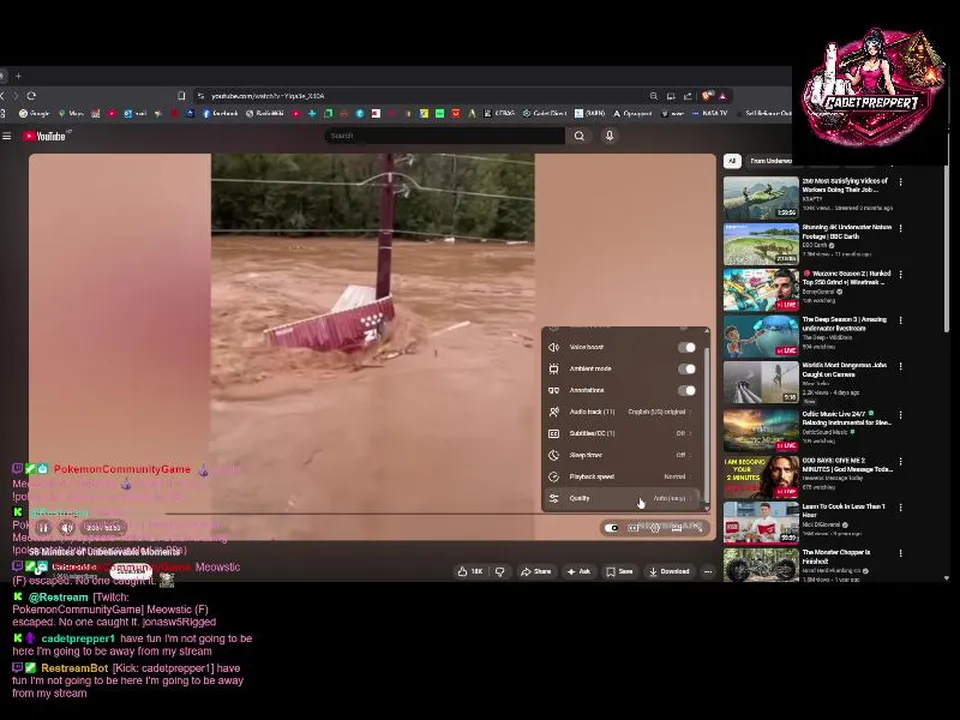Viewport: 960px width, 720px height.
Task: Like the video (18K)
Action: pyautogui.click(x=470, y=571)
